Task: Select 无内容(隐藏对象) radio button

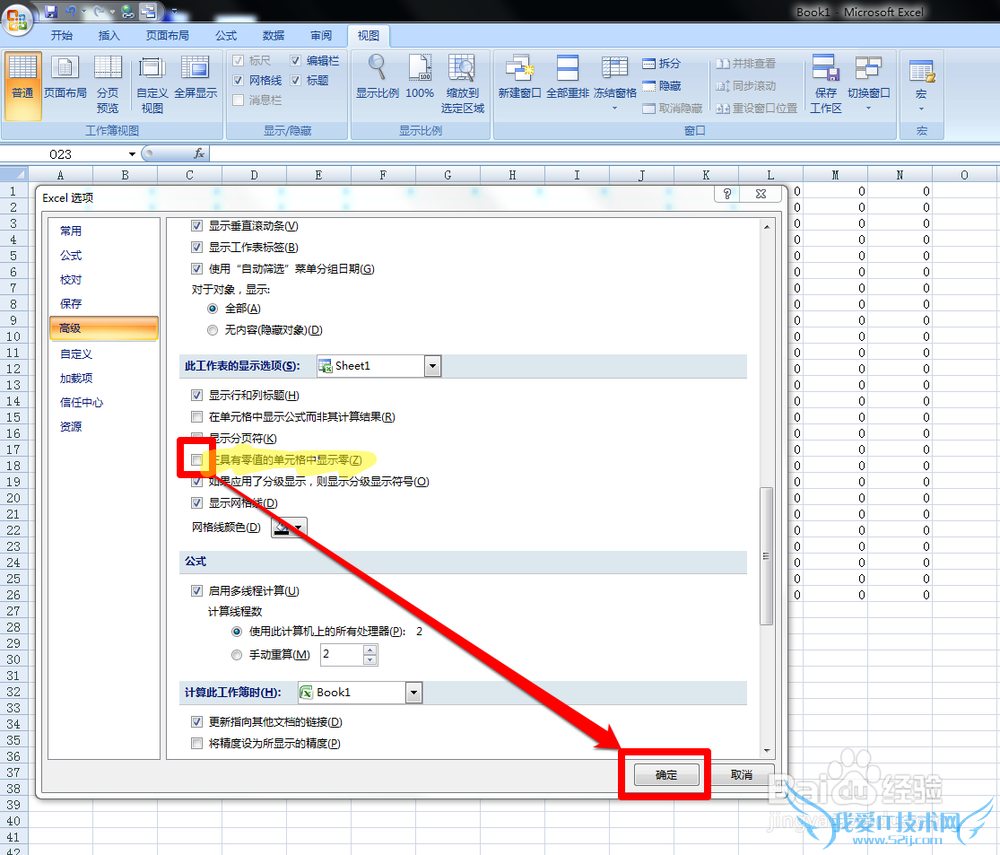Action: 212,330
